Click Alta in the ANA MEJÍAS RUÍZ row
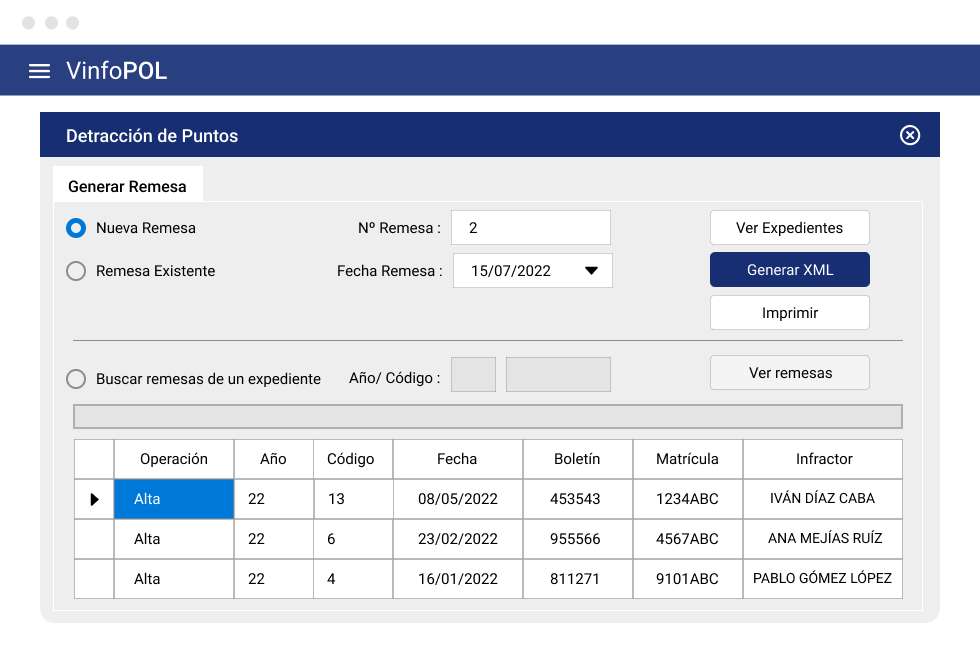 pos(174,539)
